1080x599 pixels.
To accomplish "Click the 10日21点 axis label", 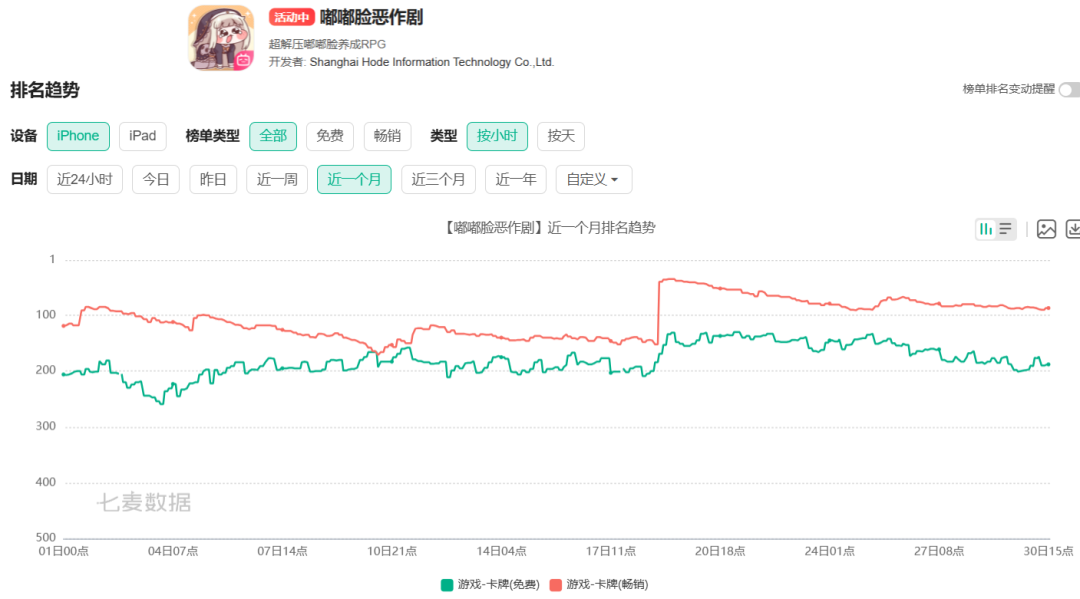I will pos(392,551).
